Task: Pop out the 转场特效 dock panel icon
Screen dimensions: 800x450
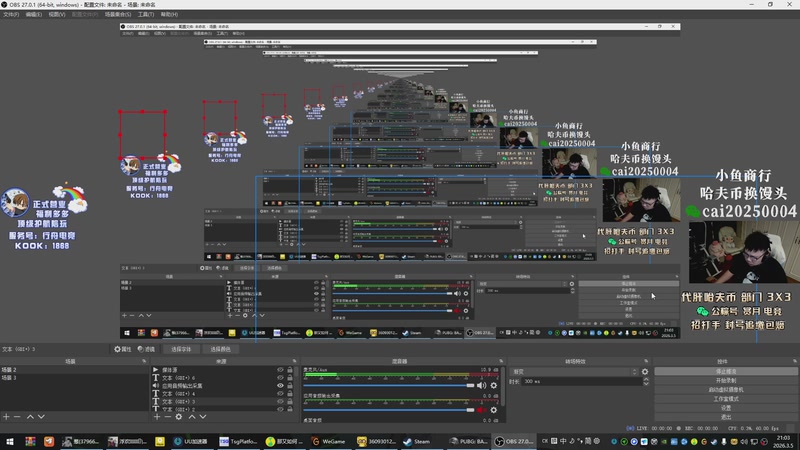Action: coord(646,361)
